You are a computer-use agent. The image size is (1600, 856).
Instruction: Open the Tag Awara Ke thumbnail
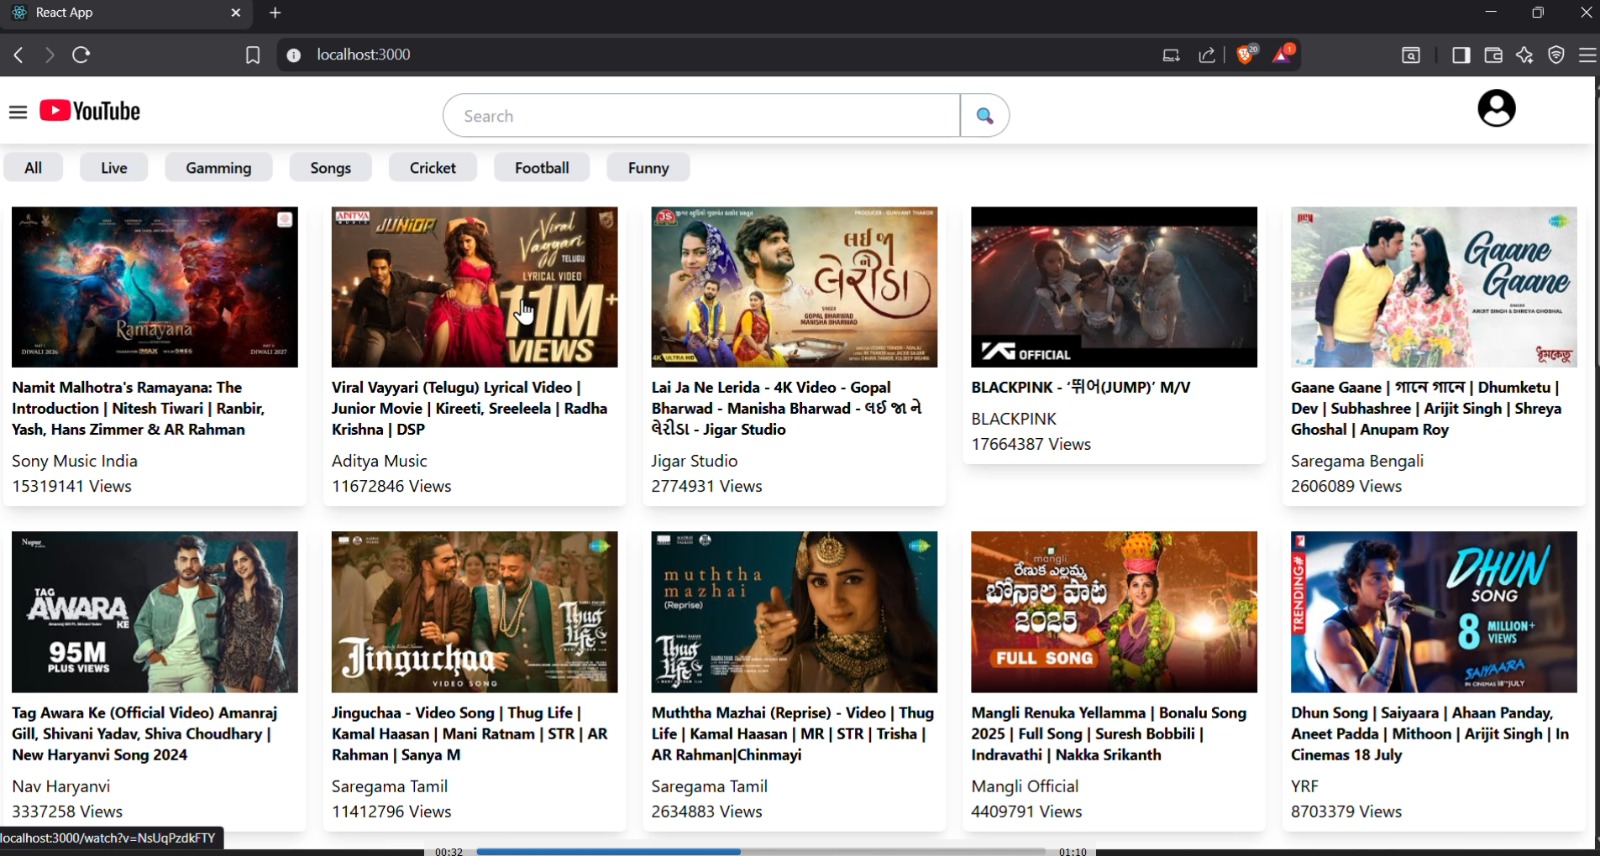(155, 612)
